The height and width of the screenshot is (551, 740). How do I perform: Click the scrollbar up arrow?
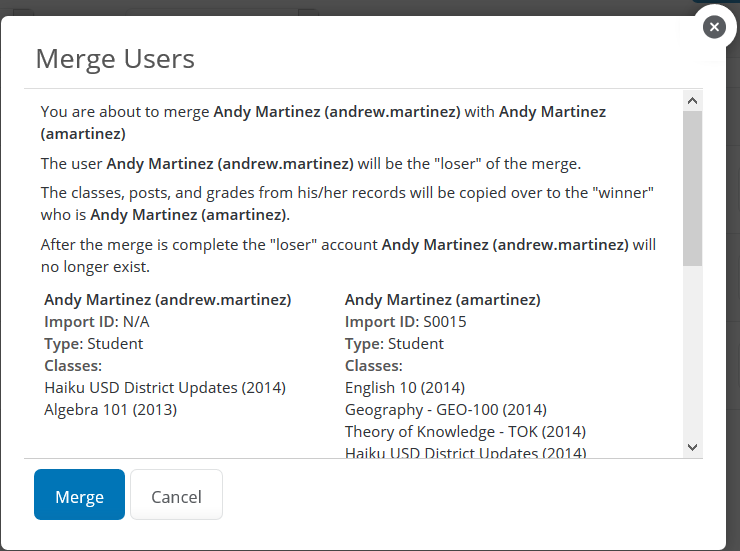coord(692,100)
